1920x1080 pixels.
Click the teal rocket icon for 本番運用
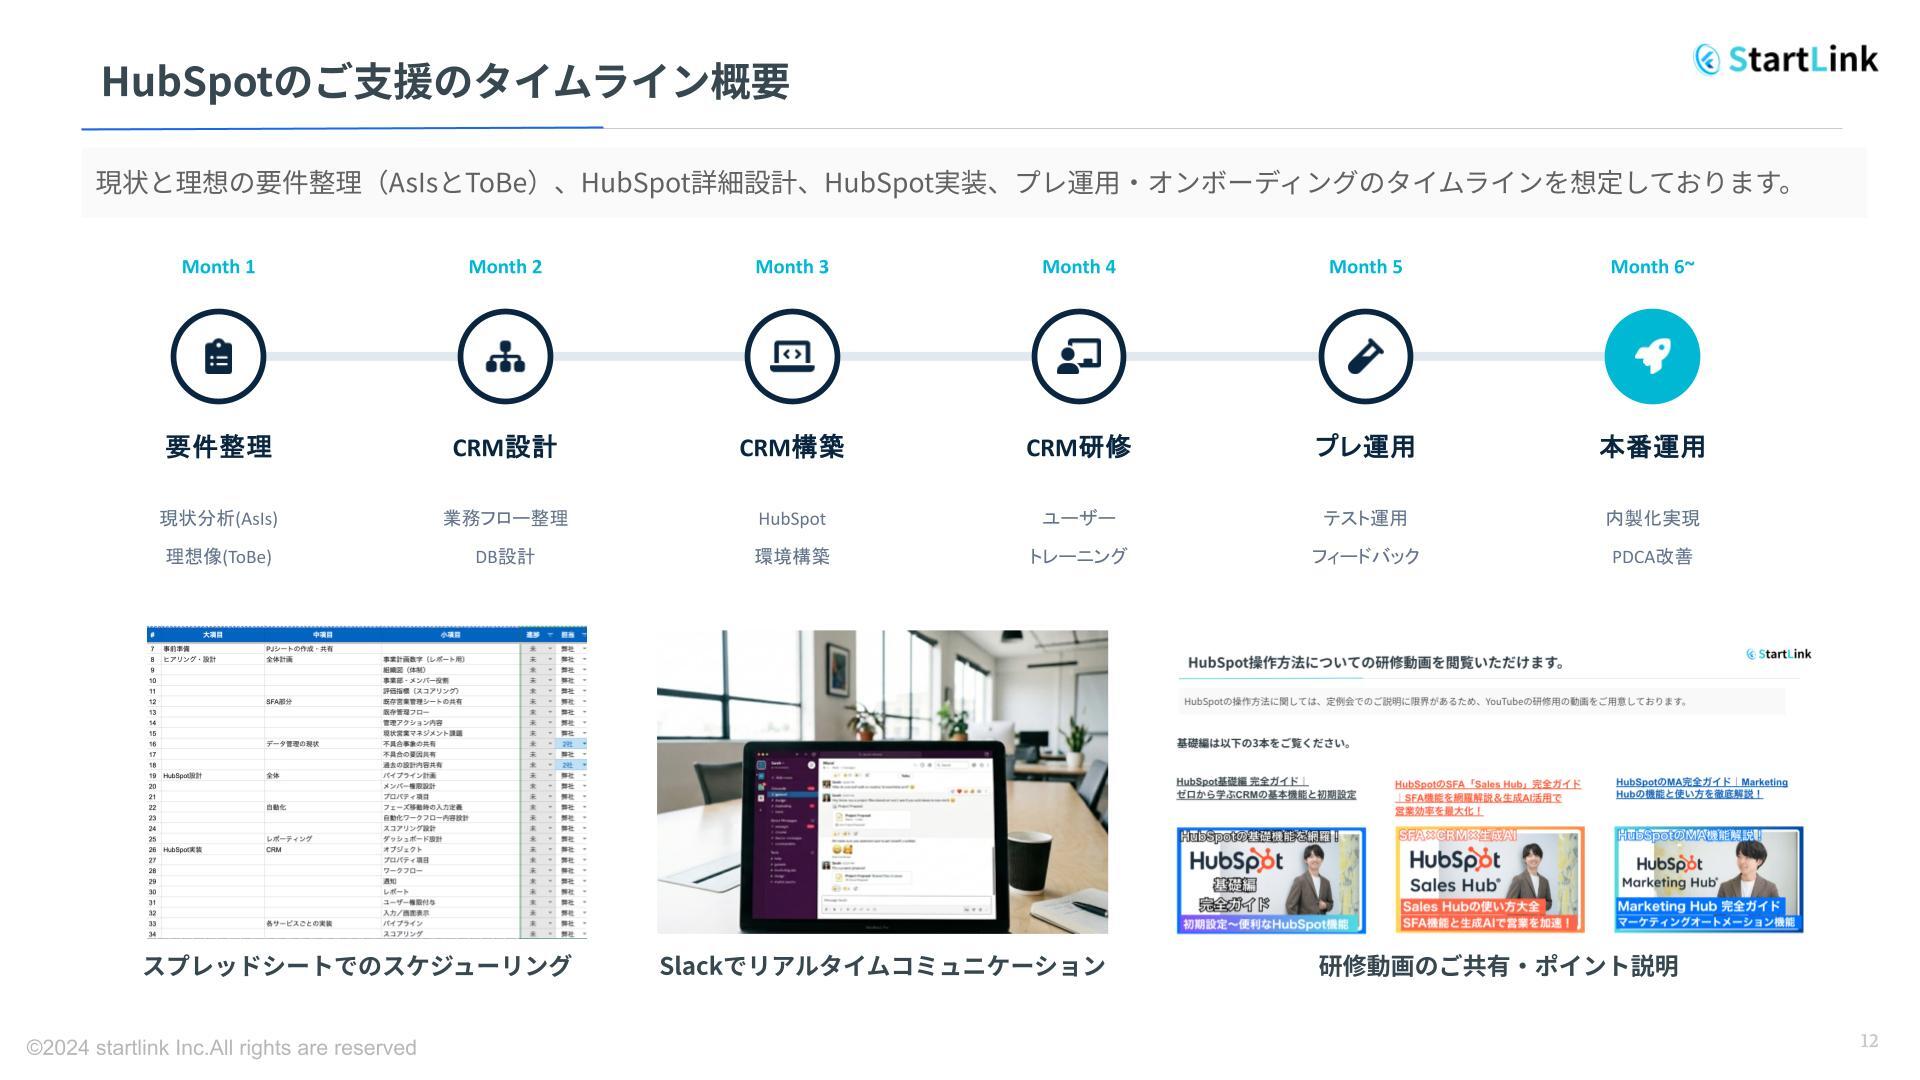pyautogui.click(x=1652, y=355)
